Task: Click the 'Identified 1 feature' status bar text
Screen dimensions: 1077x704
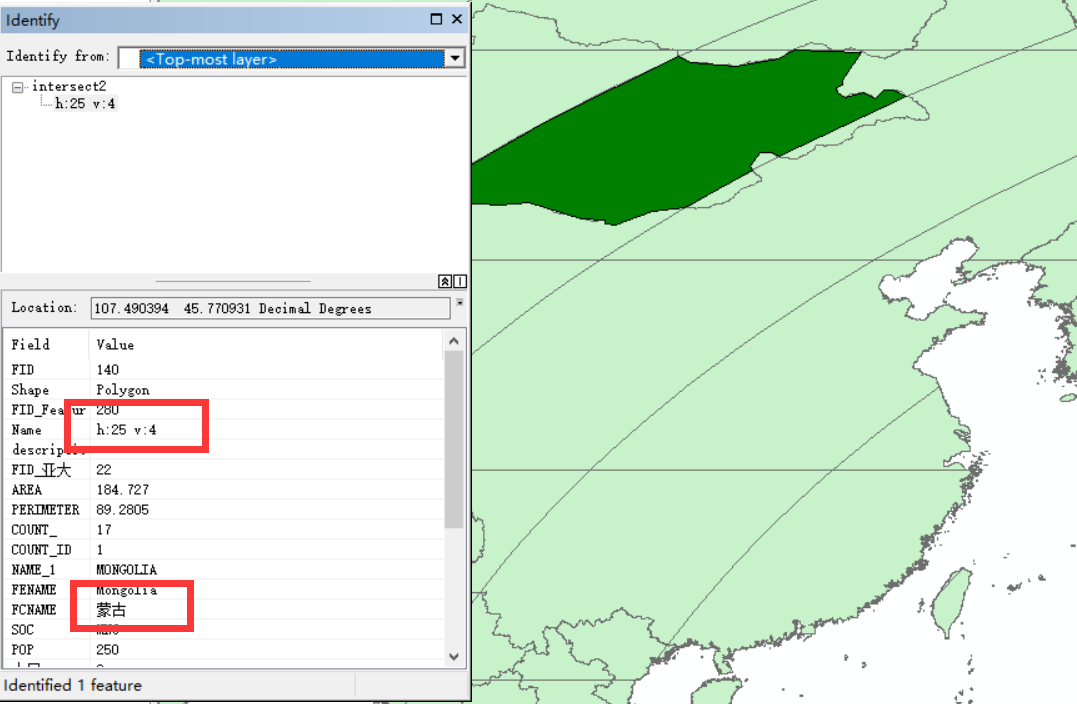Action: 77,685
